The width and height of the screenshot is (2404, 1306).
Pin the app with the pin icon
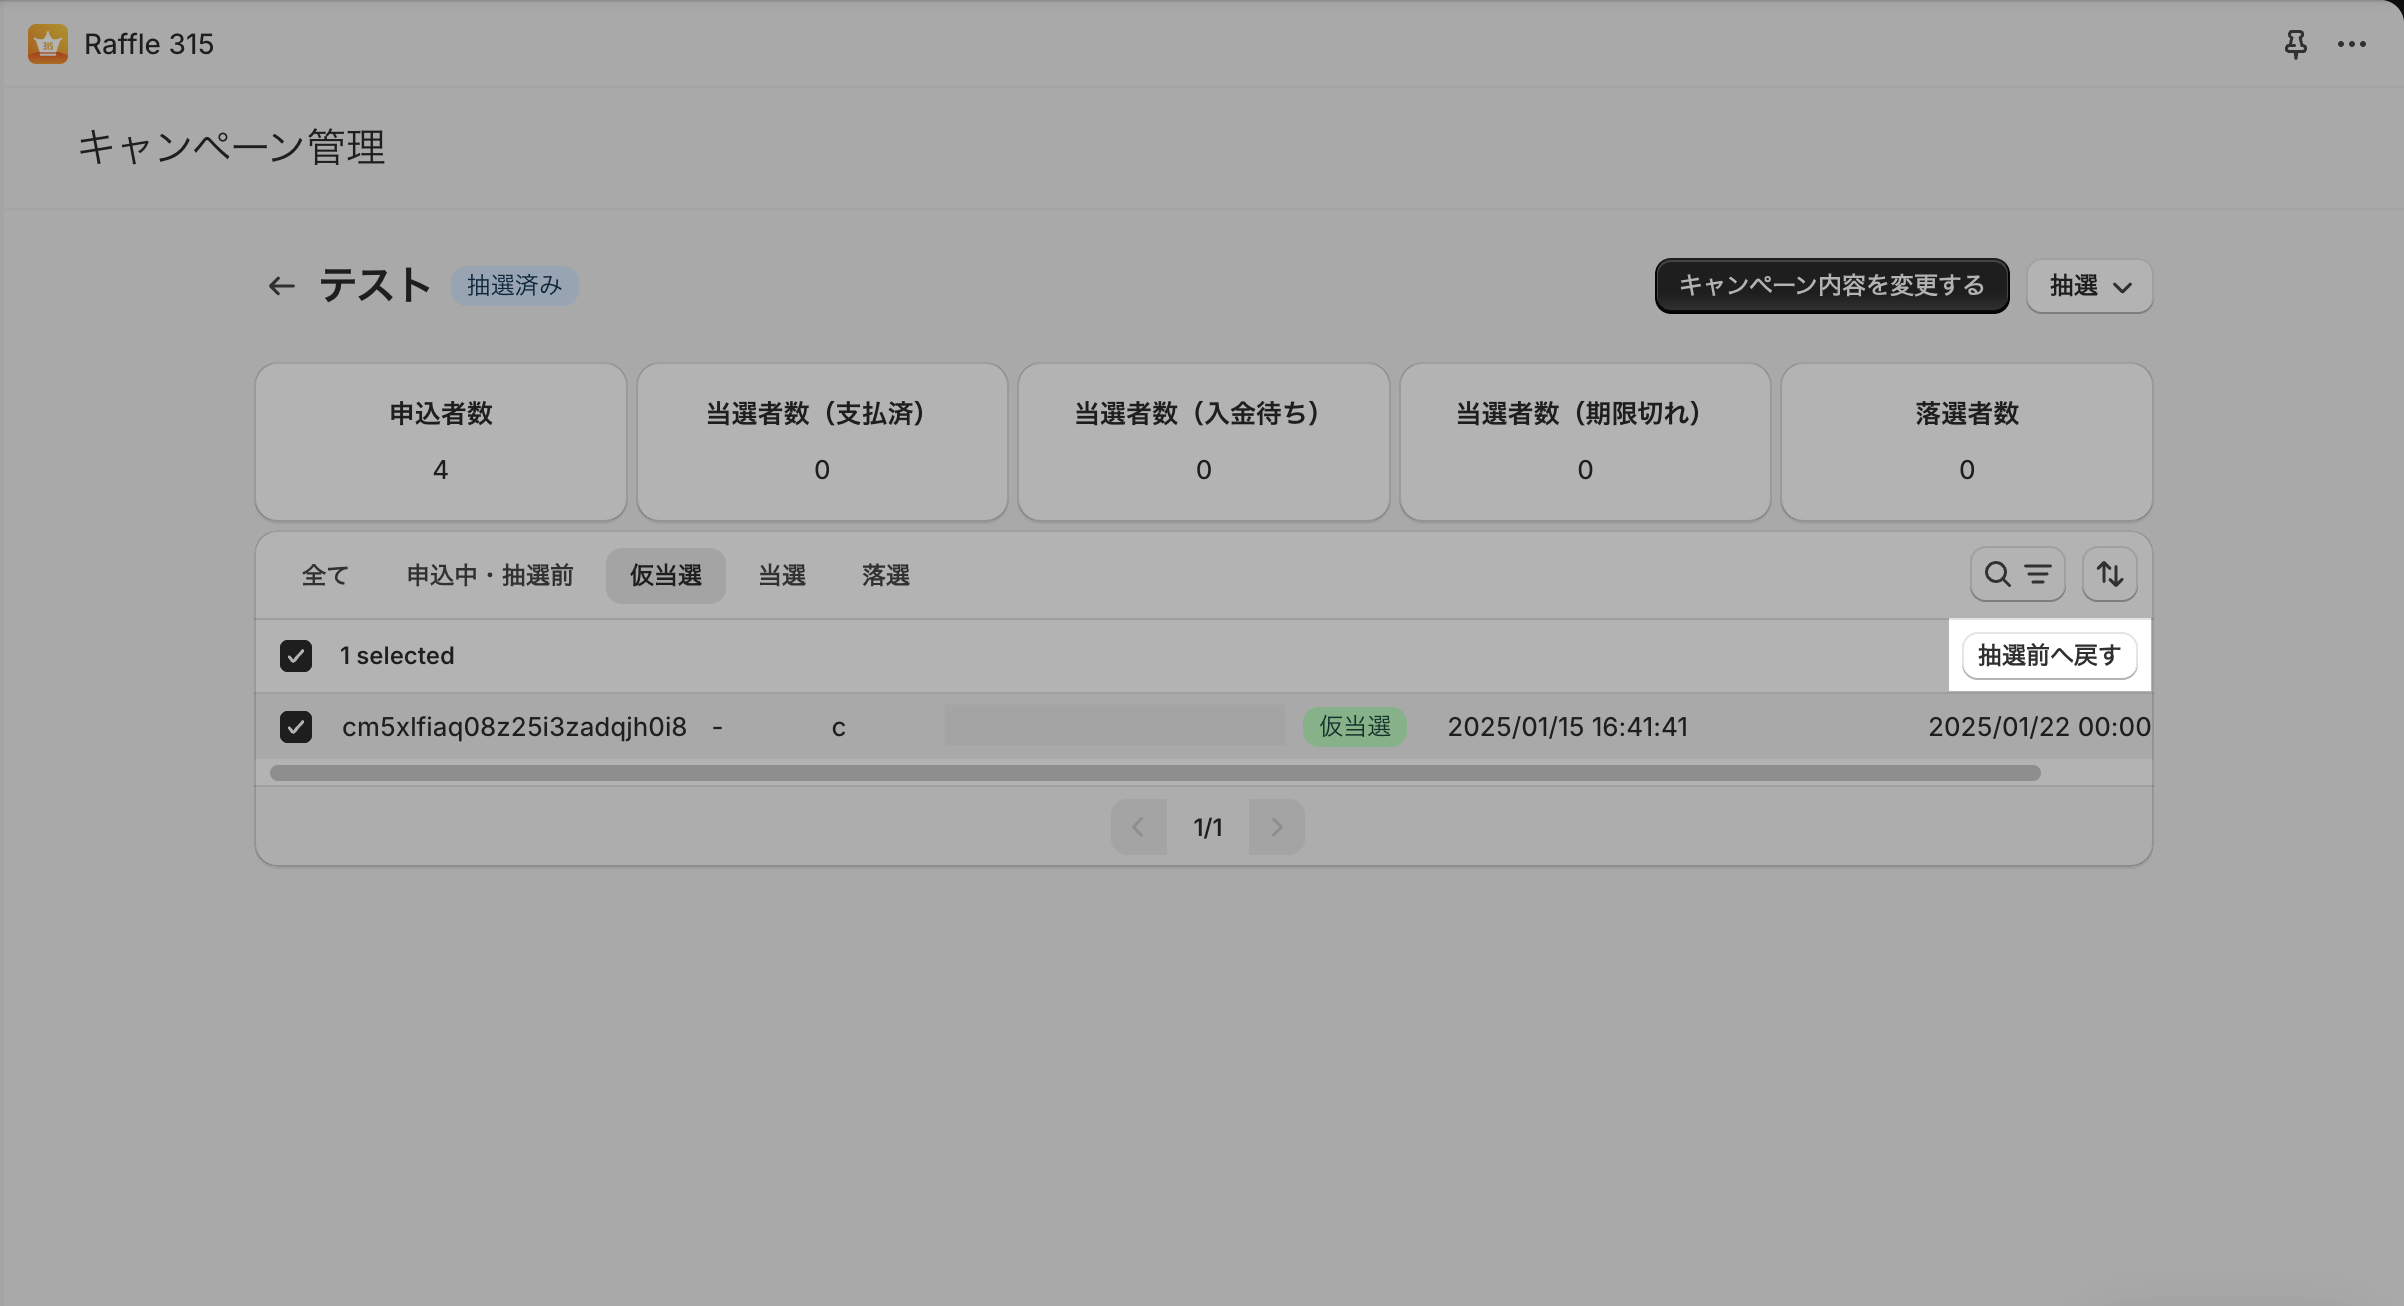(2295, 44)
